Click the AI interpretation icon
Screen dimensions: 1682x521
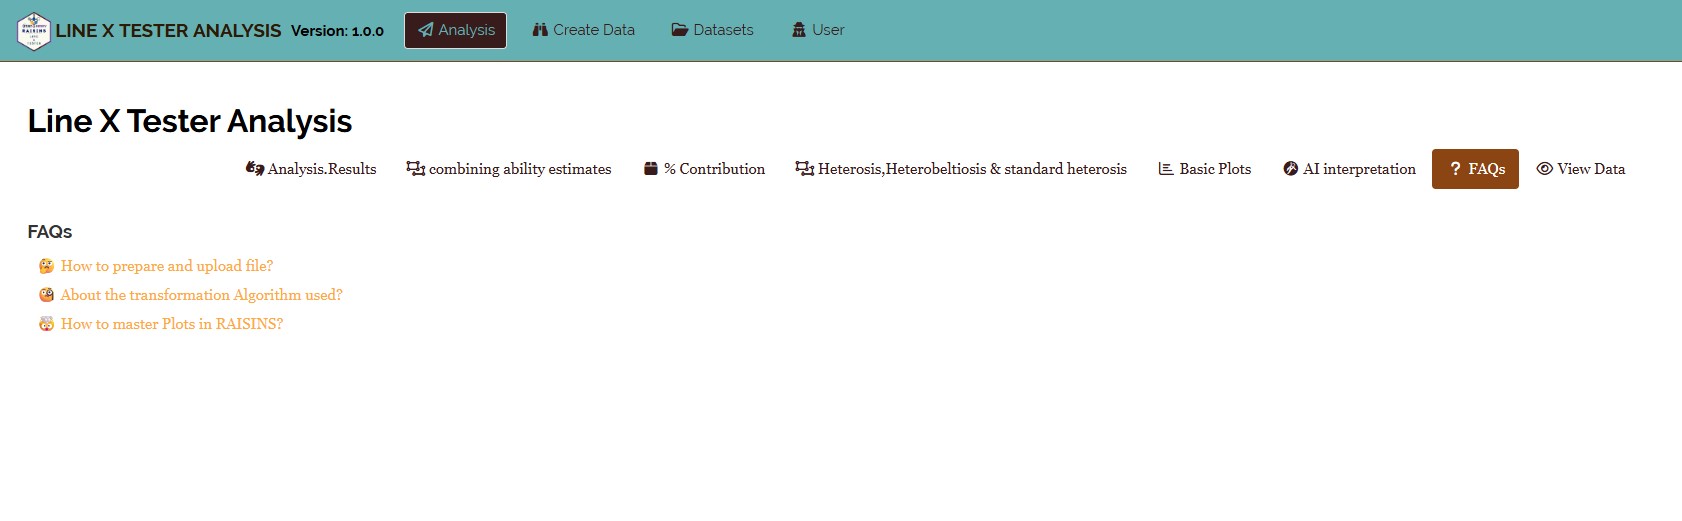(1291, 169)
